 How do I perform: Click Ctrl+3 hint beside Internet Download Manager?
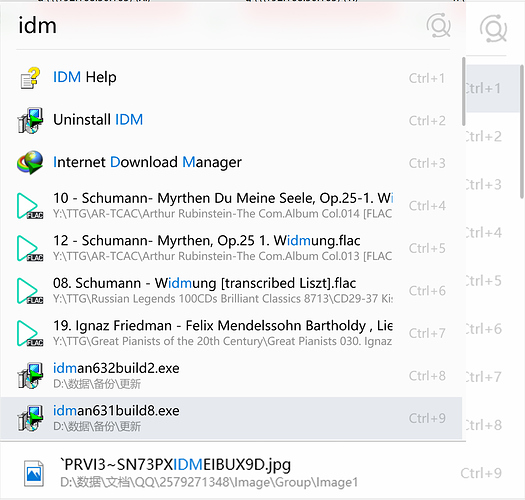pyautogui.click(x=427, y=163)
